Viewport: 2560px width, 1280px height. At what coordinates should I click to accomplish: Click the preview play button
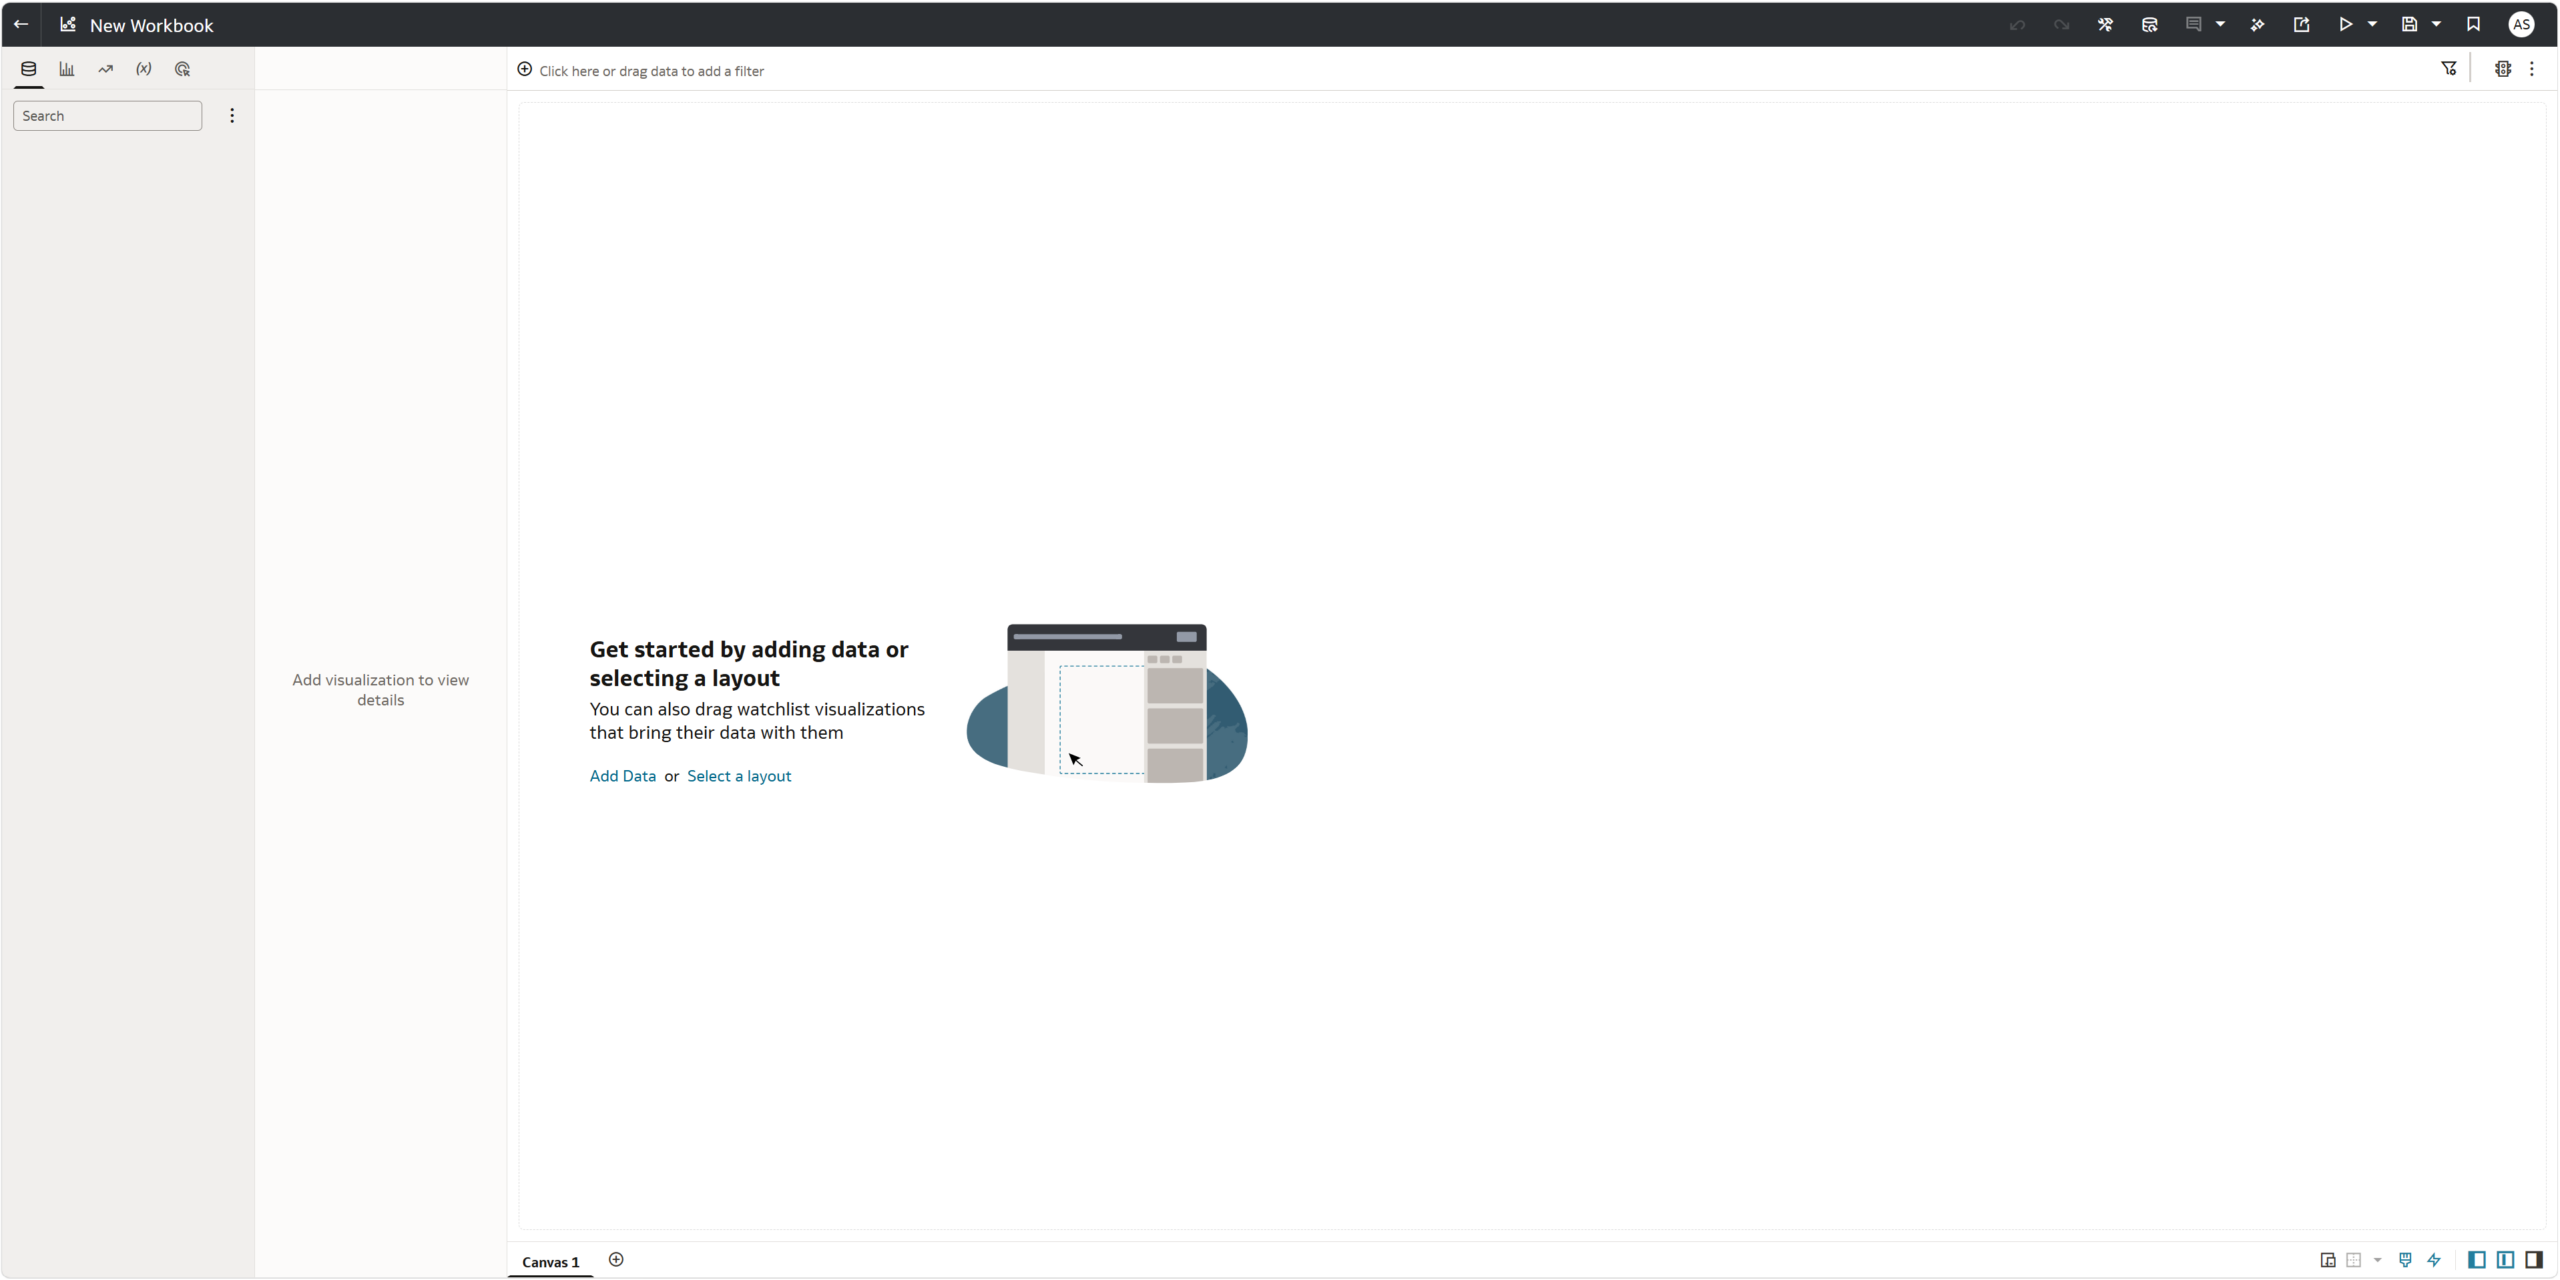(2346, 24)
